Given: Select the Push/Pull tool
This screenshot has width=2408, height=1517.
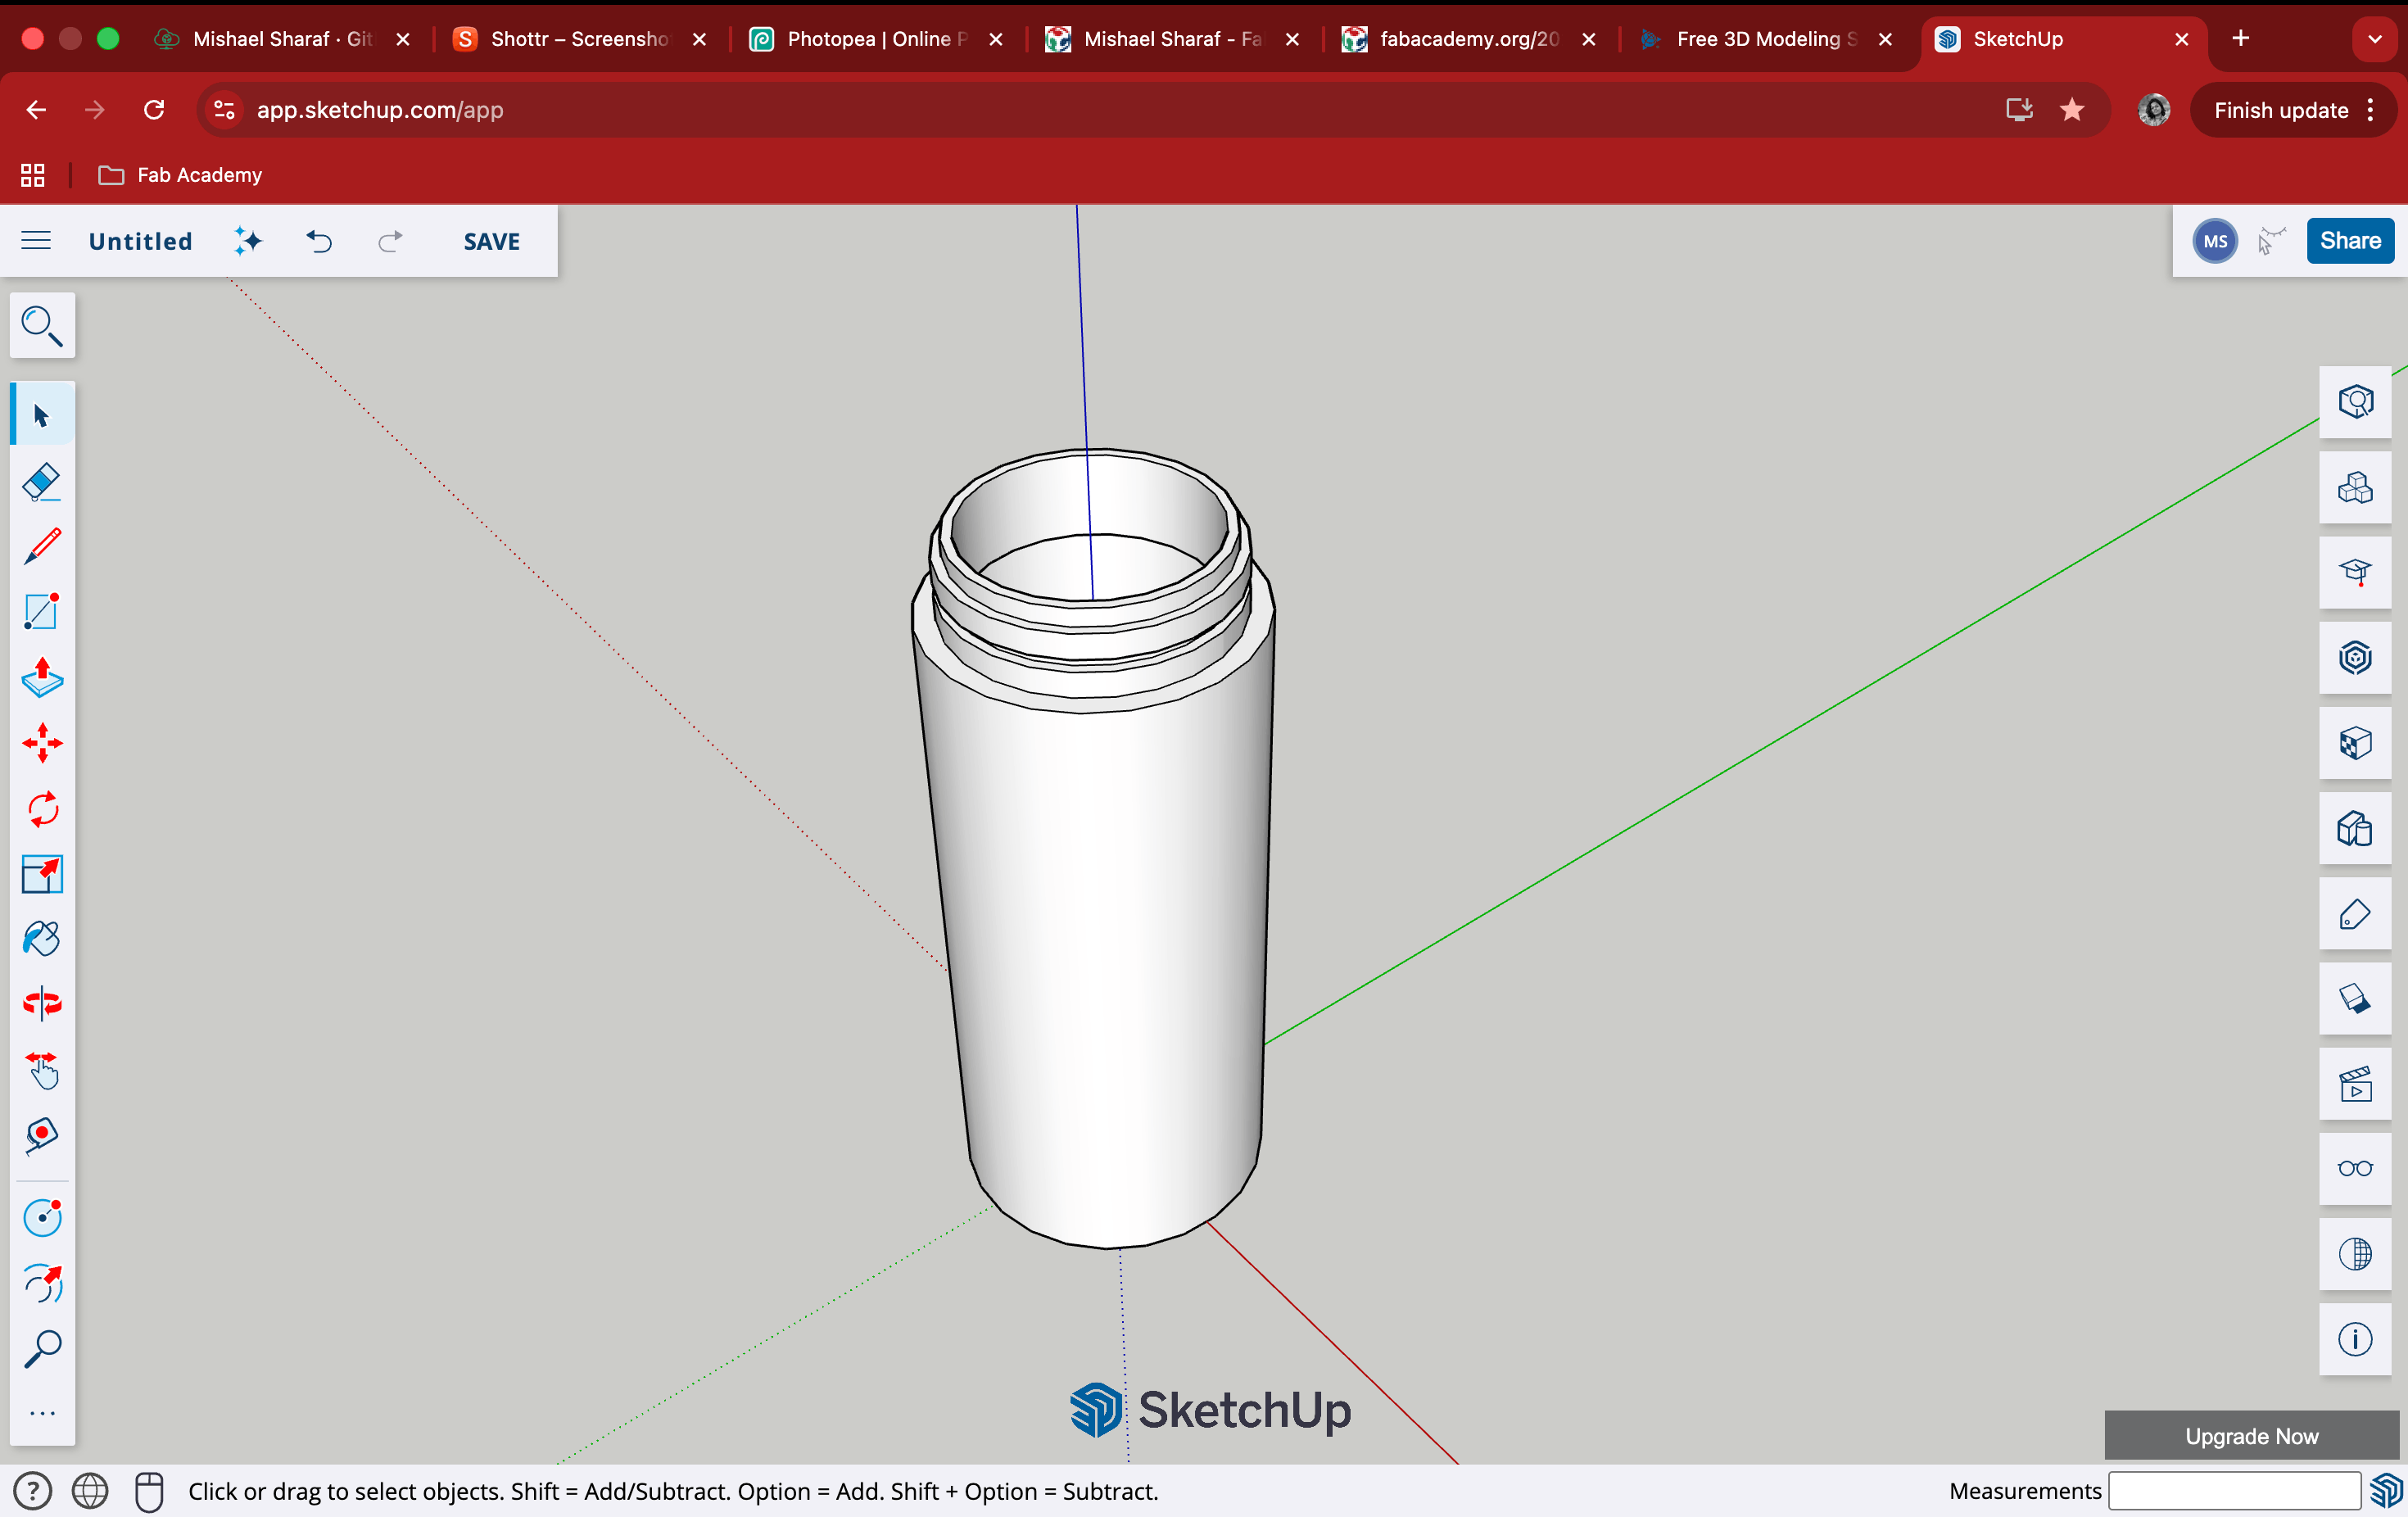Looking at the screenshot, I should (x=42, y=678).
